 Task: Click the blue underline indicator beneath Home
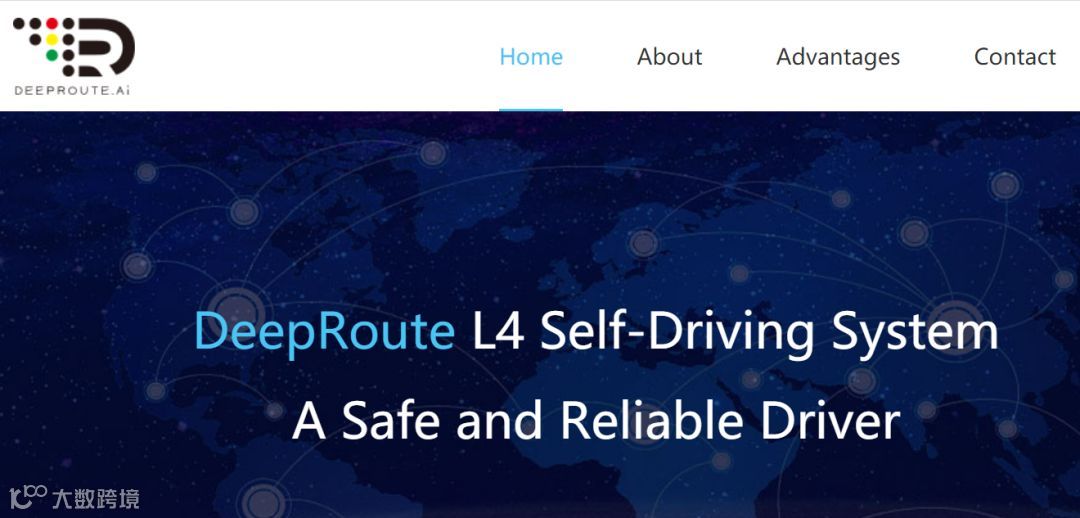tap(531, 110)
